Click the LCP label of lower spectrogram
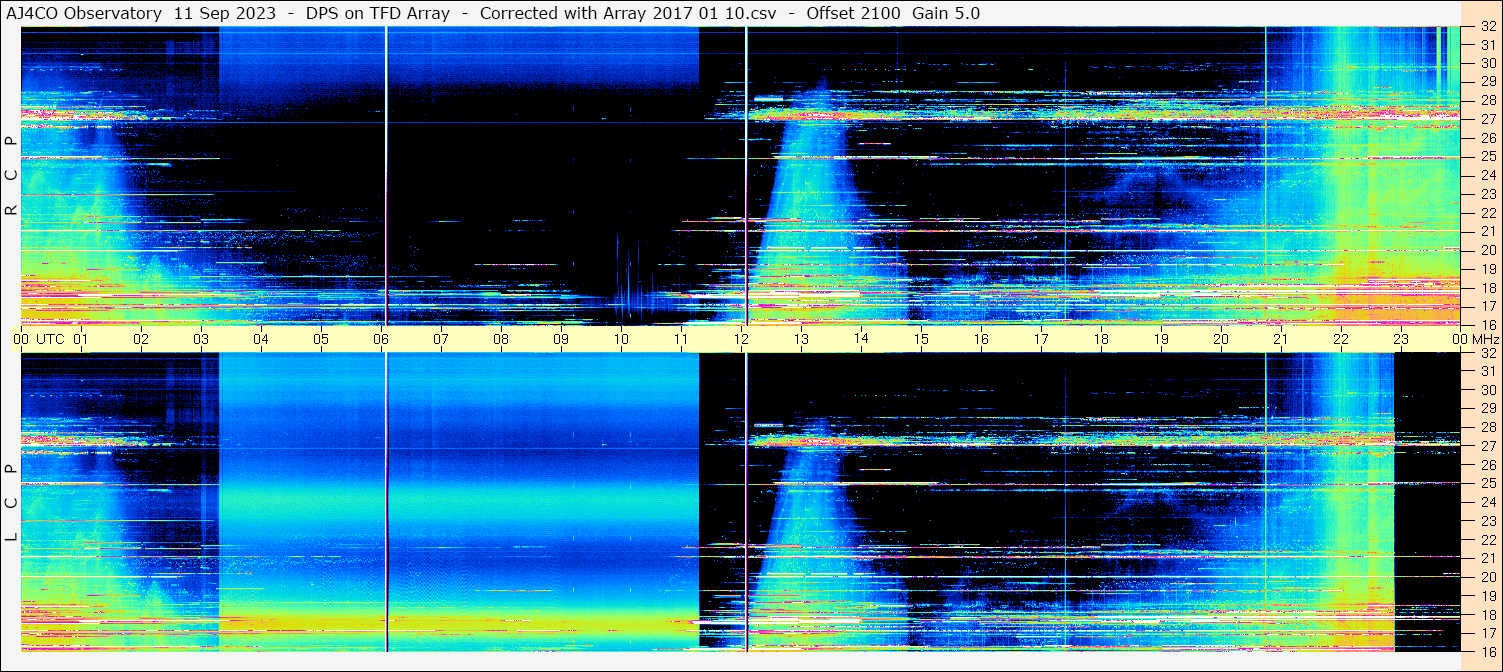1503x672 pixels. click(x=12, y=504)
